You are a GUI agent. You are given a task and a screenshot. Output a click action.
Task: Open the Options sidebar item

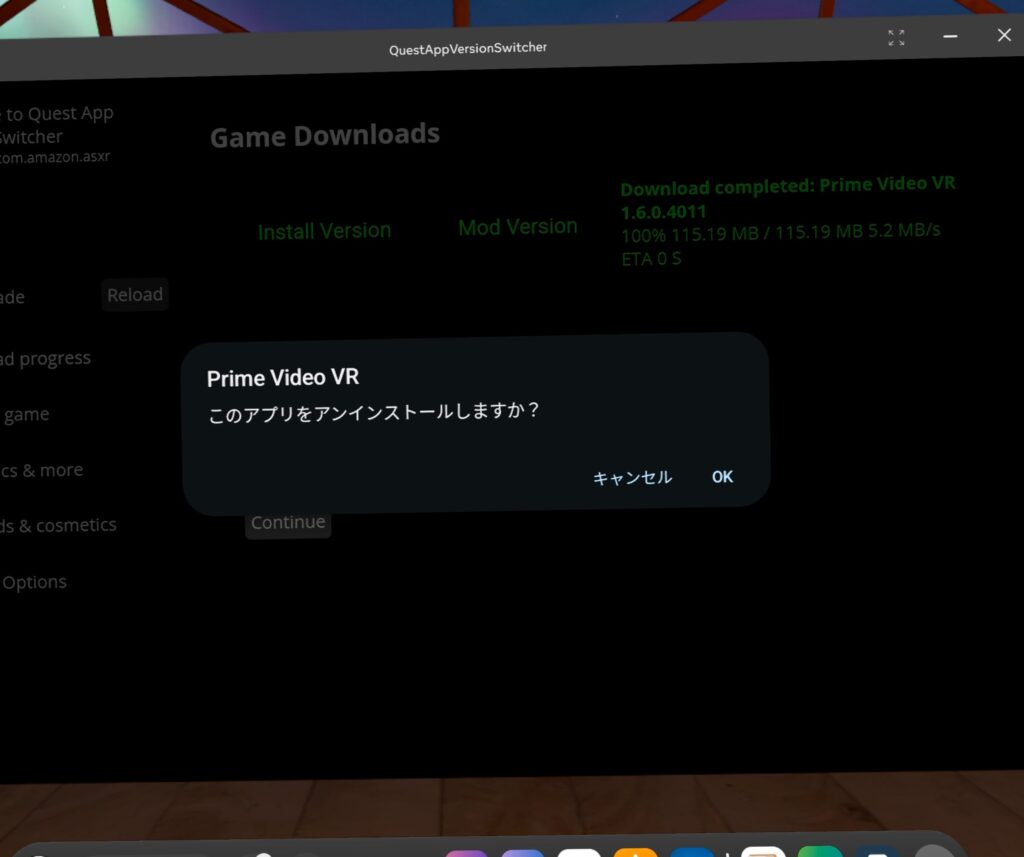34,582
